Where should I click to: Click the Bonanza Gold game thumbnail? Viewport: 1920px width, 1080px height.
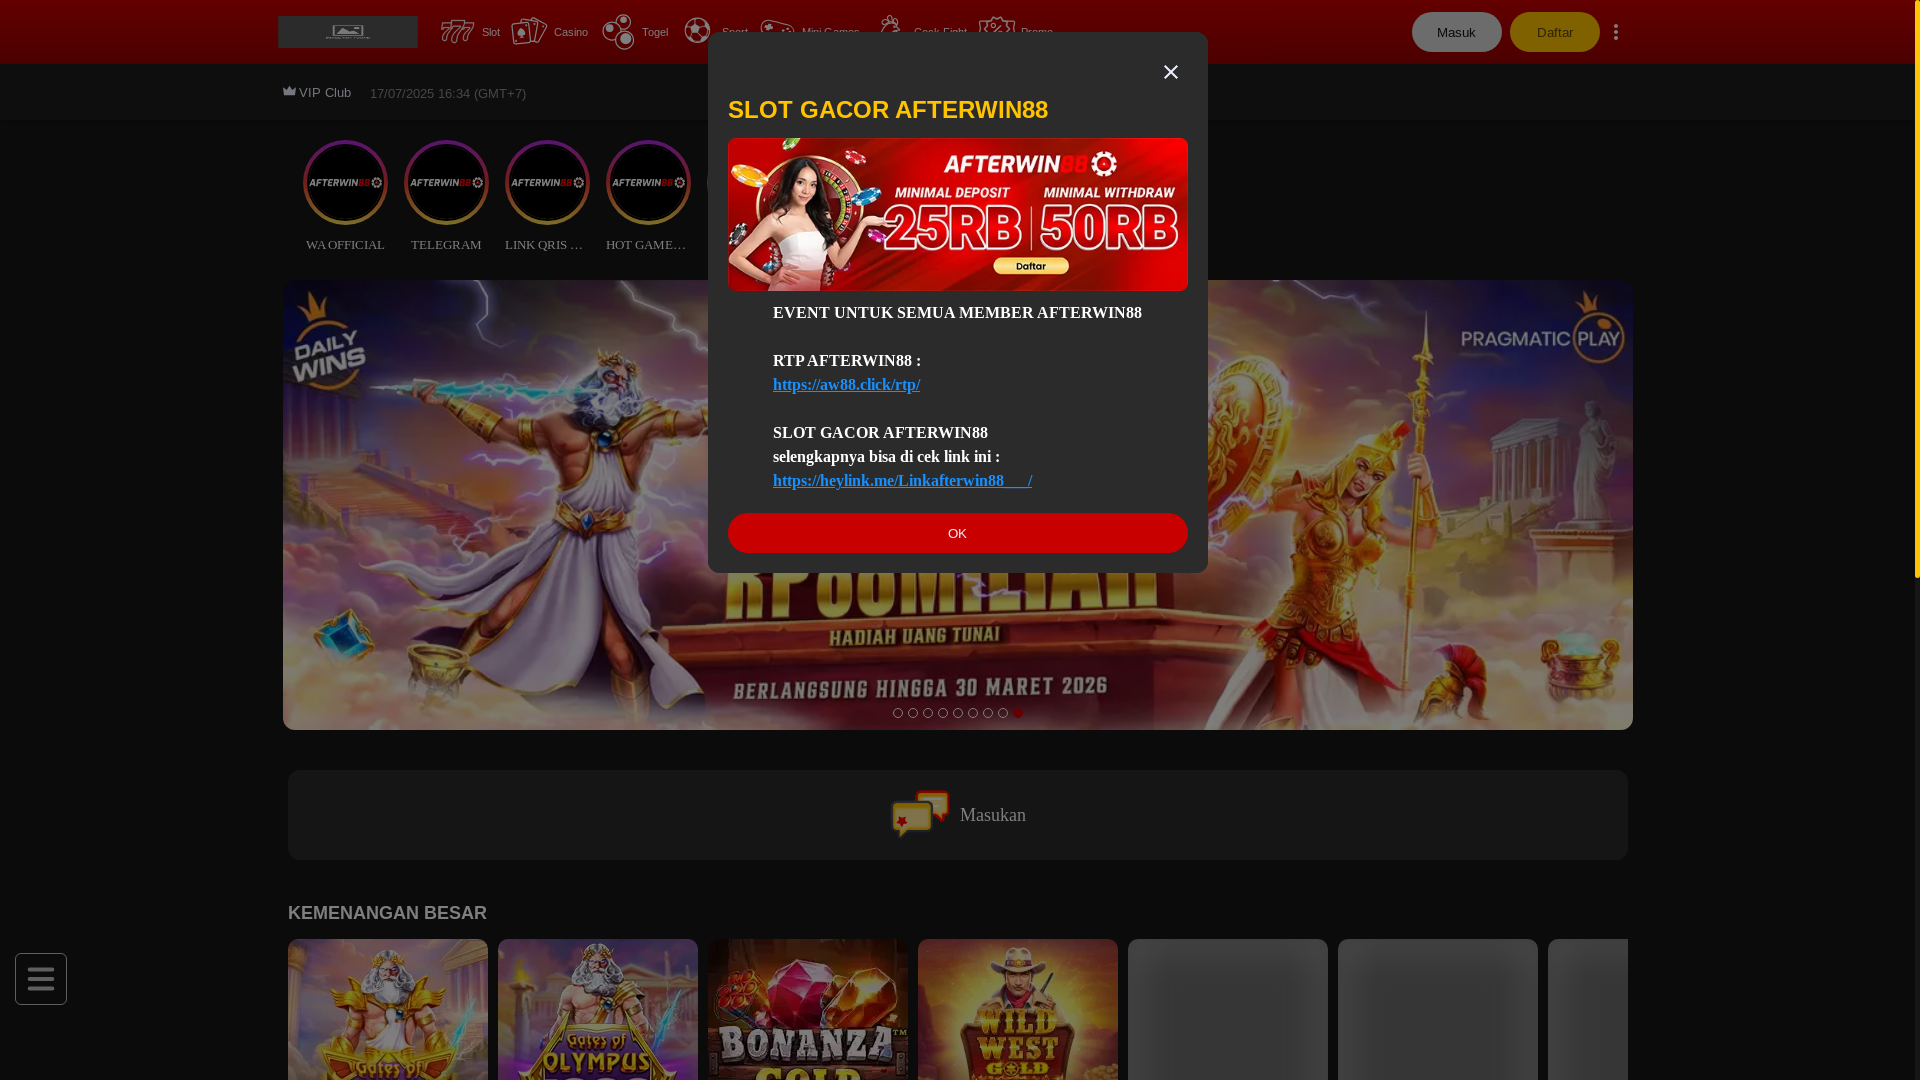coord(808,1009)
